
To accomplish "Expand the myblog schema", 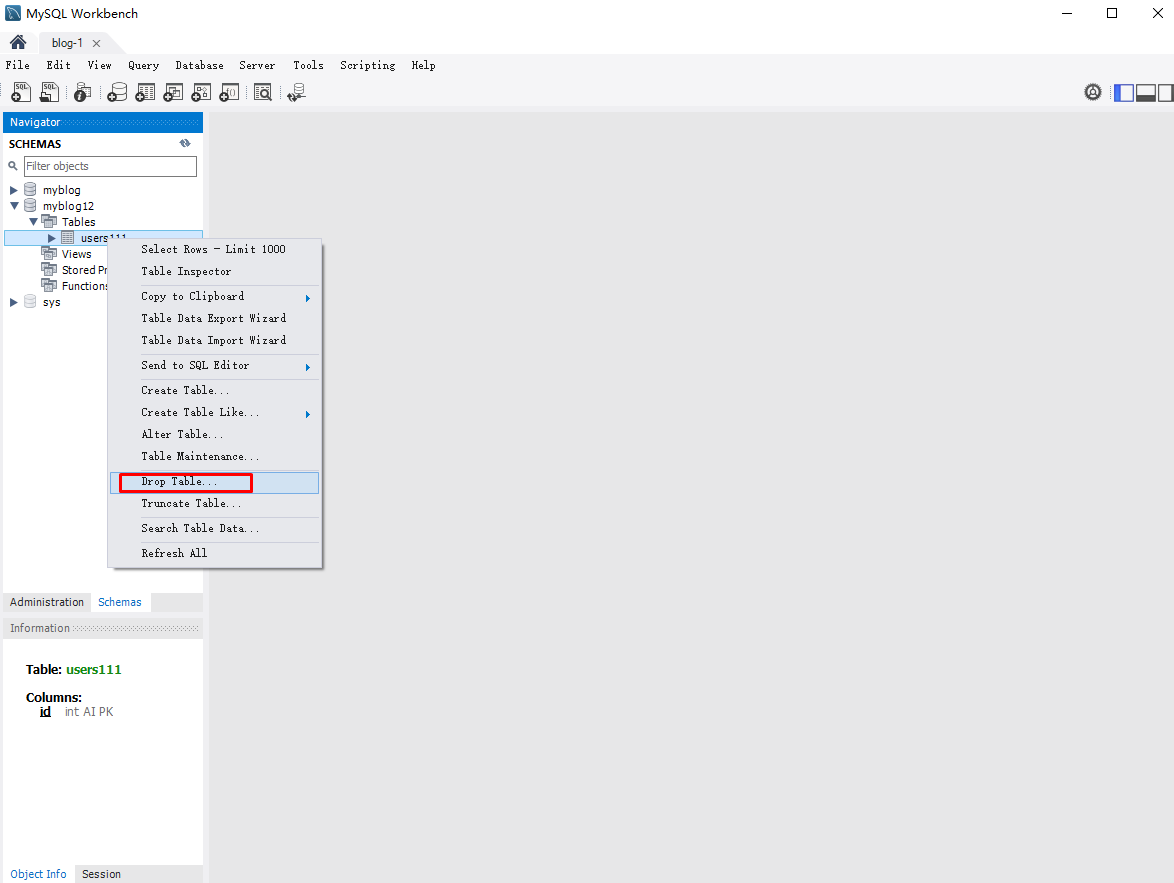I will pos(13,190).
